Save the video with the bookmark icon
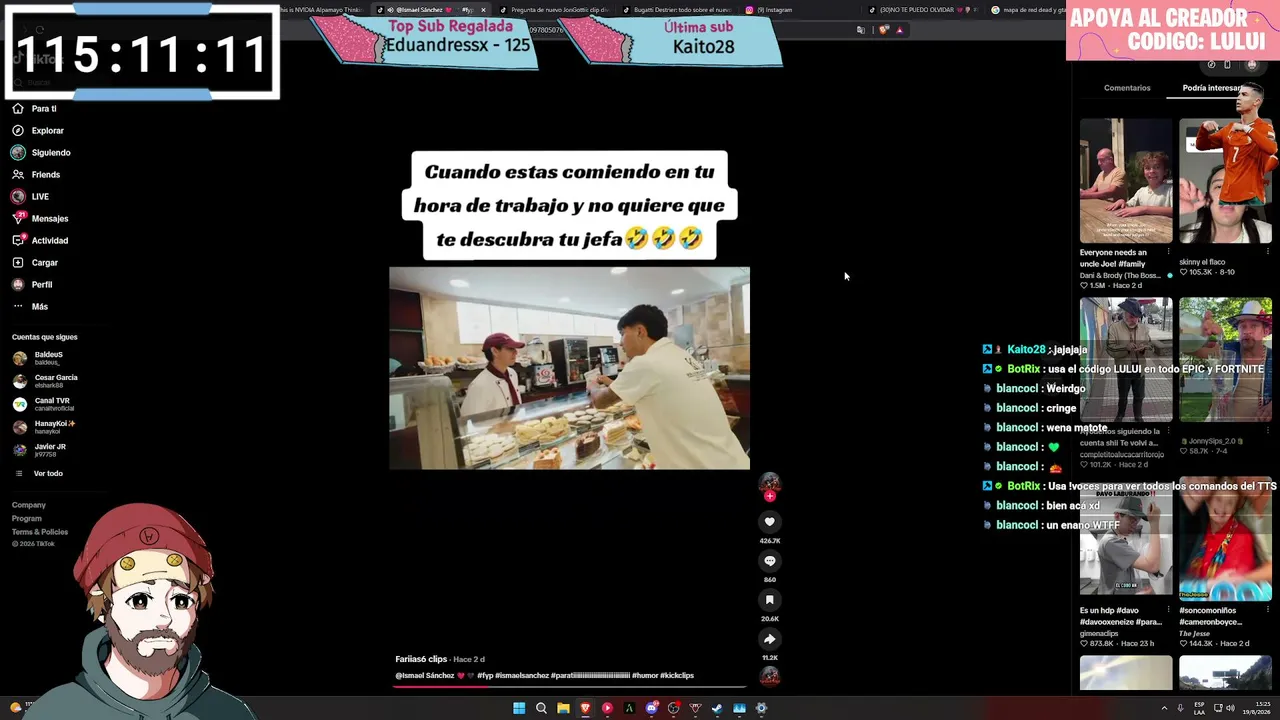Viewport: 1280px width, 720px height. click(x=769, y=599)
